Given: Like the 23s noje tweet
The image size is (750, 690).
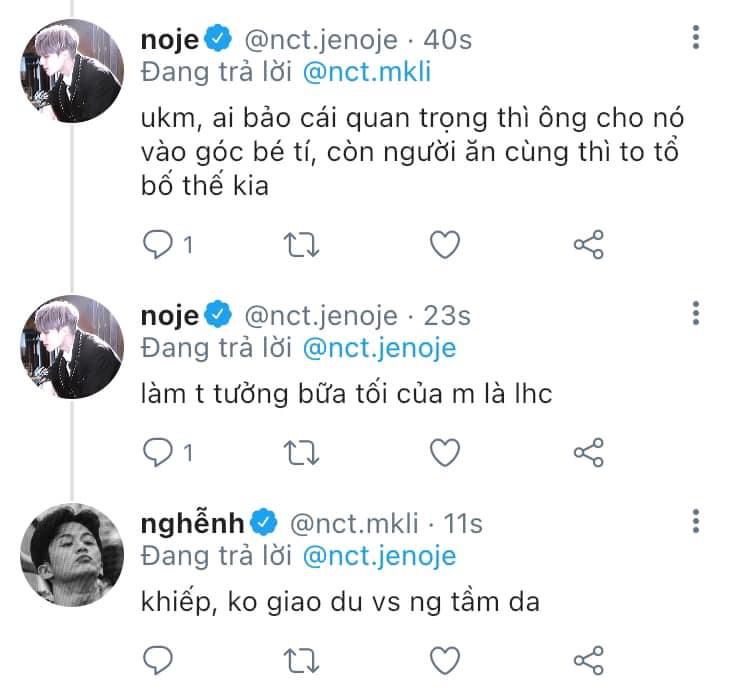Looking at the screenshot, I should (444, 452).
